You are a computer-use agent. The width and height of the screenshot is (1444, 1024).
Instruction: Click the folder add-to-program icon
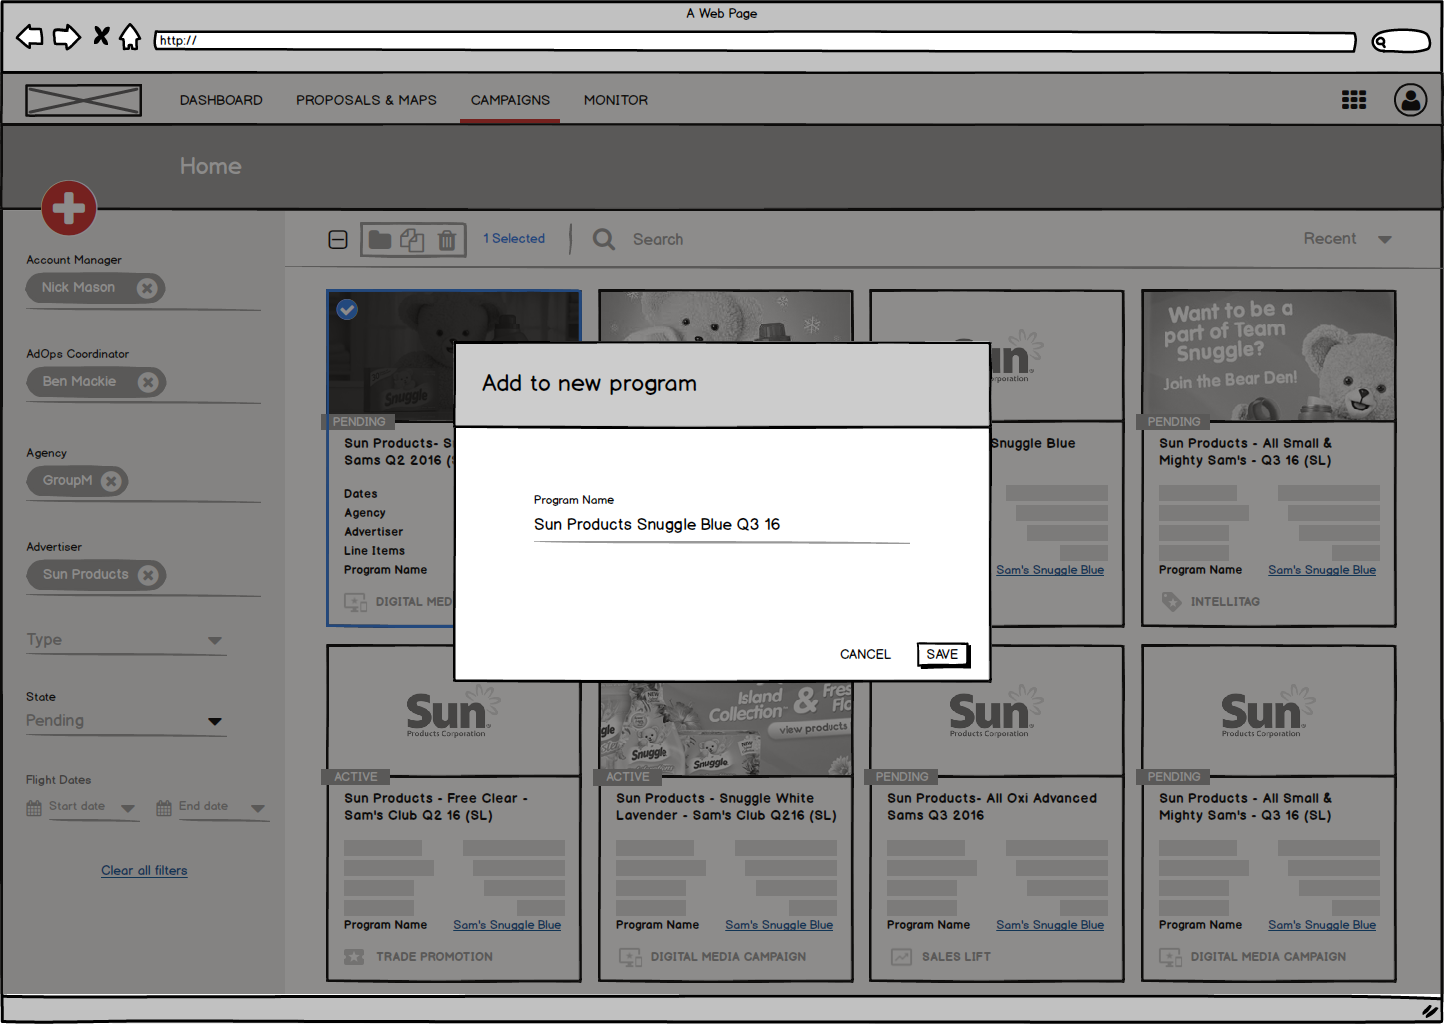(x=380, y=239)
